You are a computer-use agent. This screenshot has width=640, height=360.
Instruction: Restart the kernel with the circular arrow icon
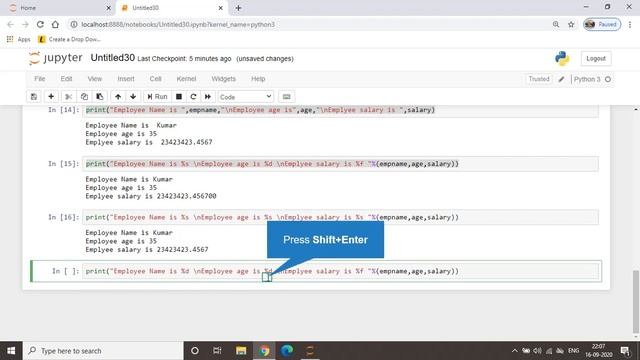coord(193,97)
